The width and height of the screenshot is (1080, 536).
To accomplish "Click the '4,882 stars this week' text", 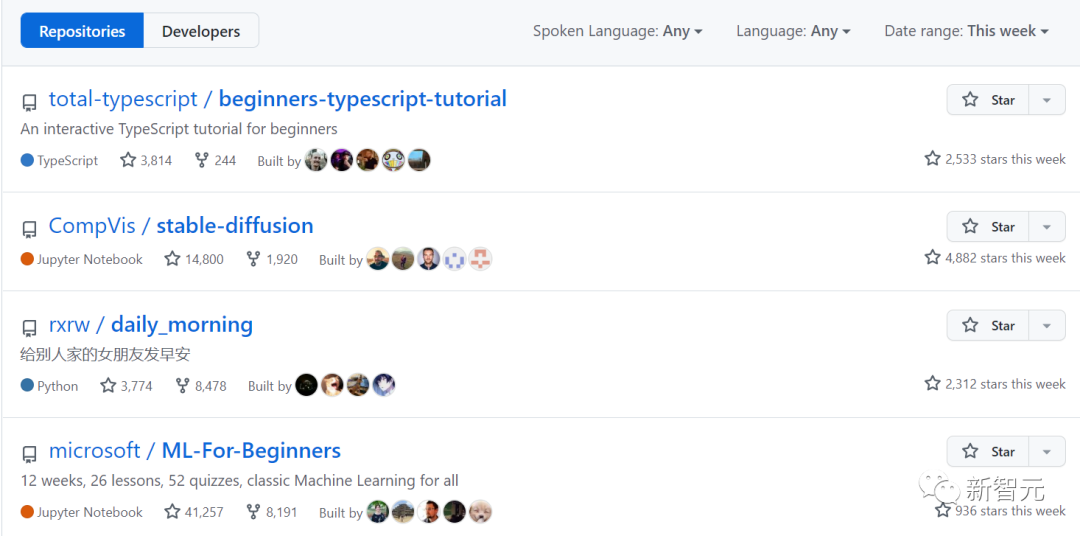I will pyautogui.click(x=1005, y=258).
